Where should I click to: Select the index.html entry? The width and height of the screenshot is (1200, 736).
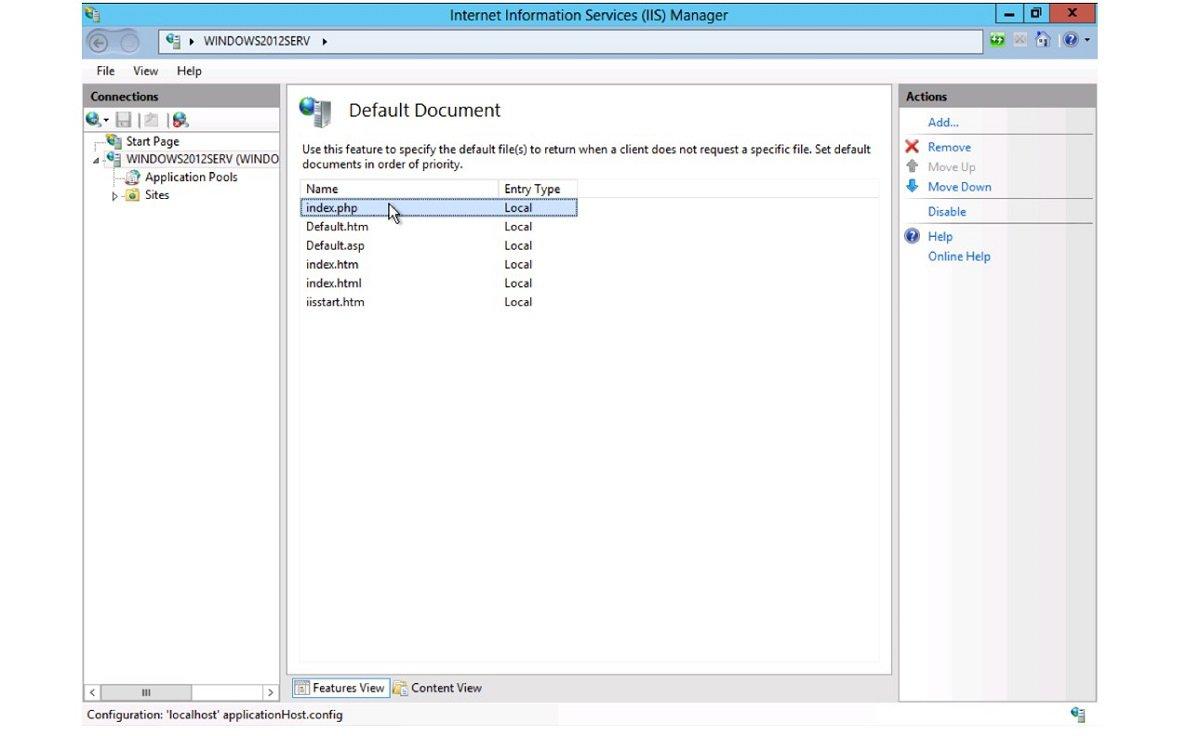(x=439, y=283)
